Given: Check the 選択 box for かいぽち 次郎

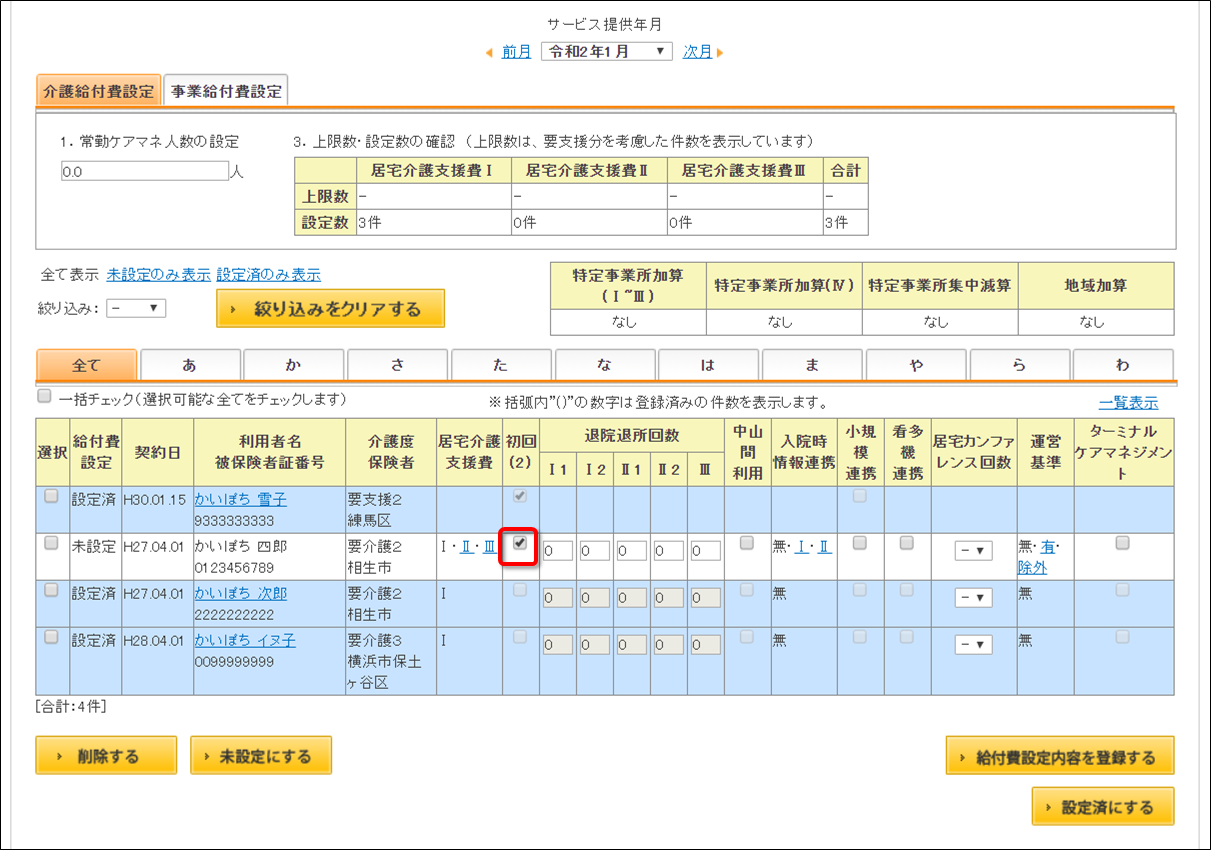Looking at the screenshot, I should pos(51,590).
